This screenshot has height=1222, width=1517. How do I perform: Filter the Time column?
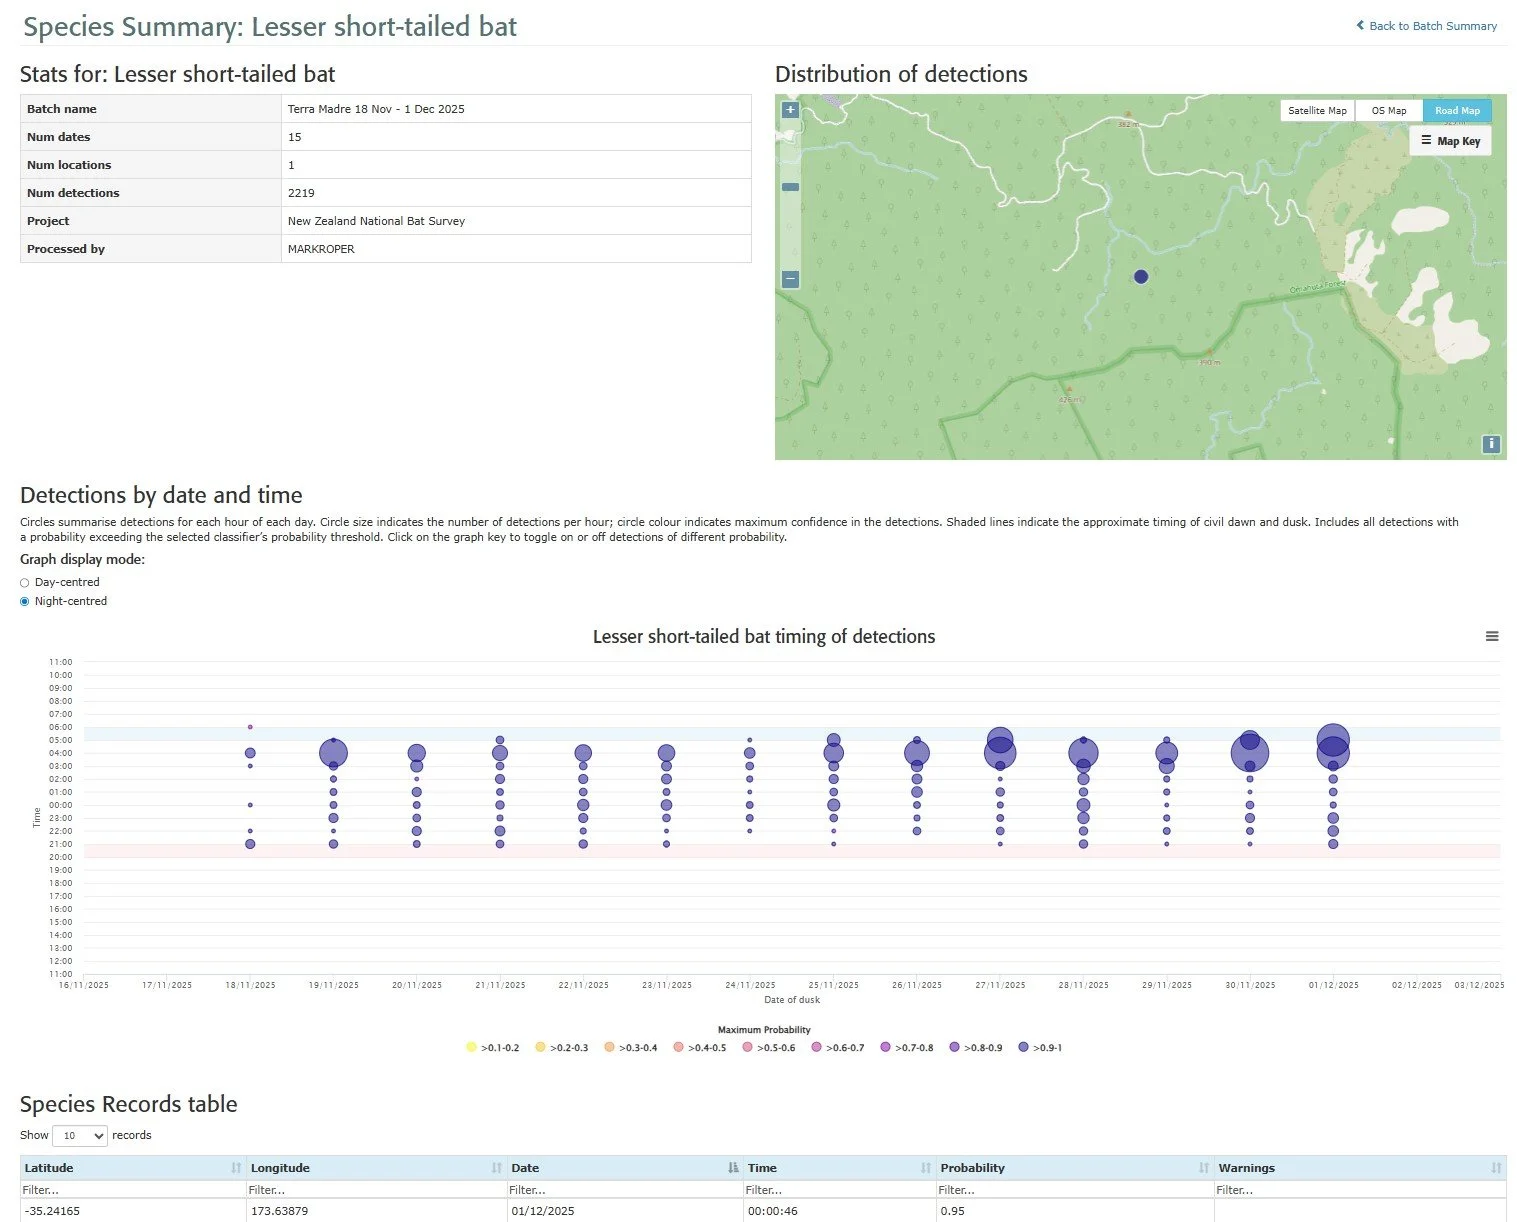pos(839,1190)
